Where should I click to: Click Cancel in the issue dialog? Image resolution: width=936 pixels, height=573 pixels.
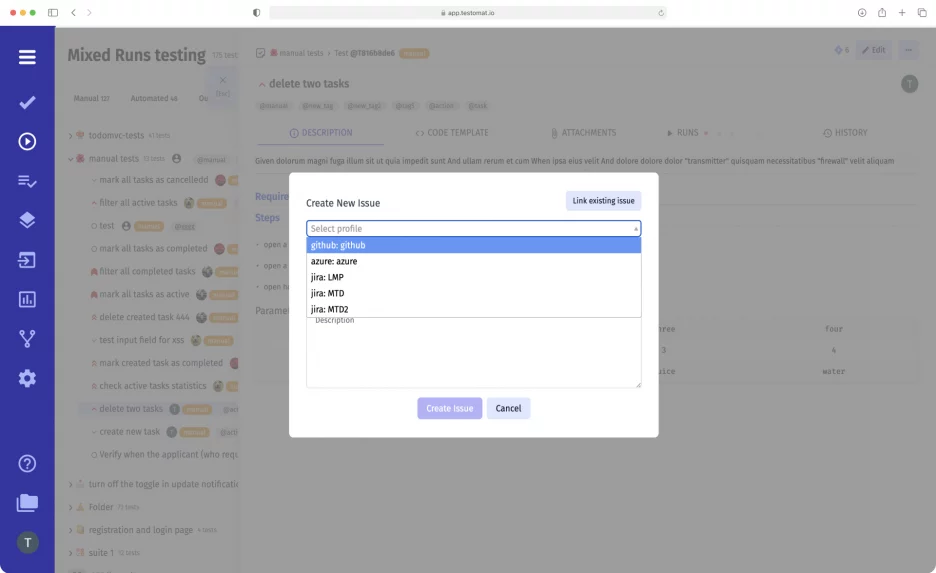pyautogui.click(x=508, y=408)
